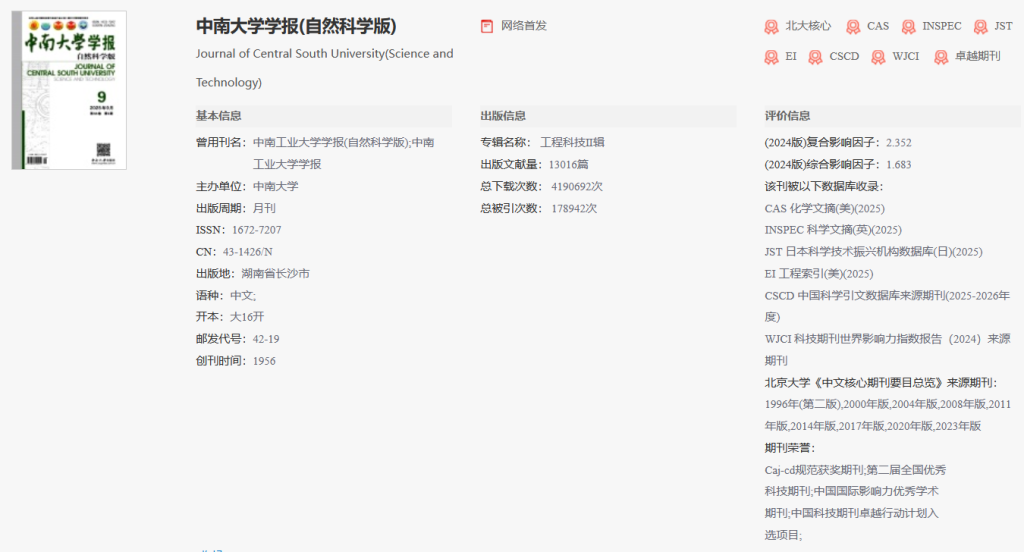Open the journal cover thumbnail
Viewport: 1024px width, 552px height.
click(69, 90)
